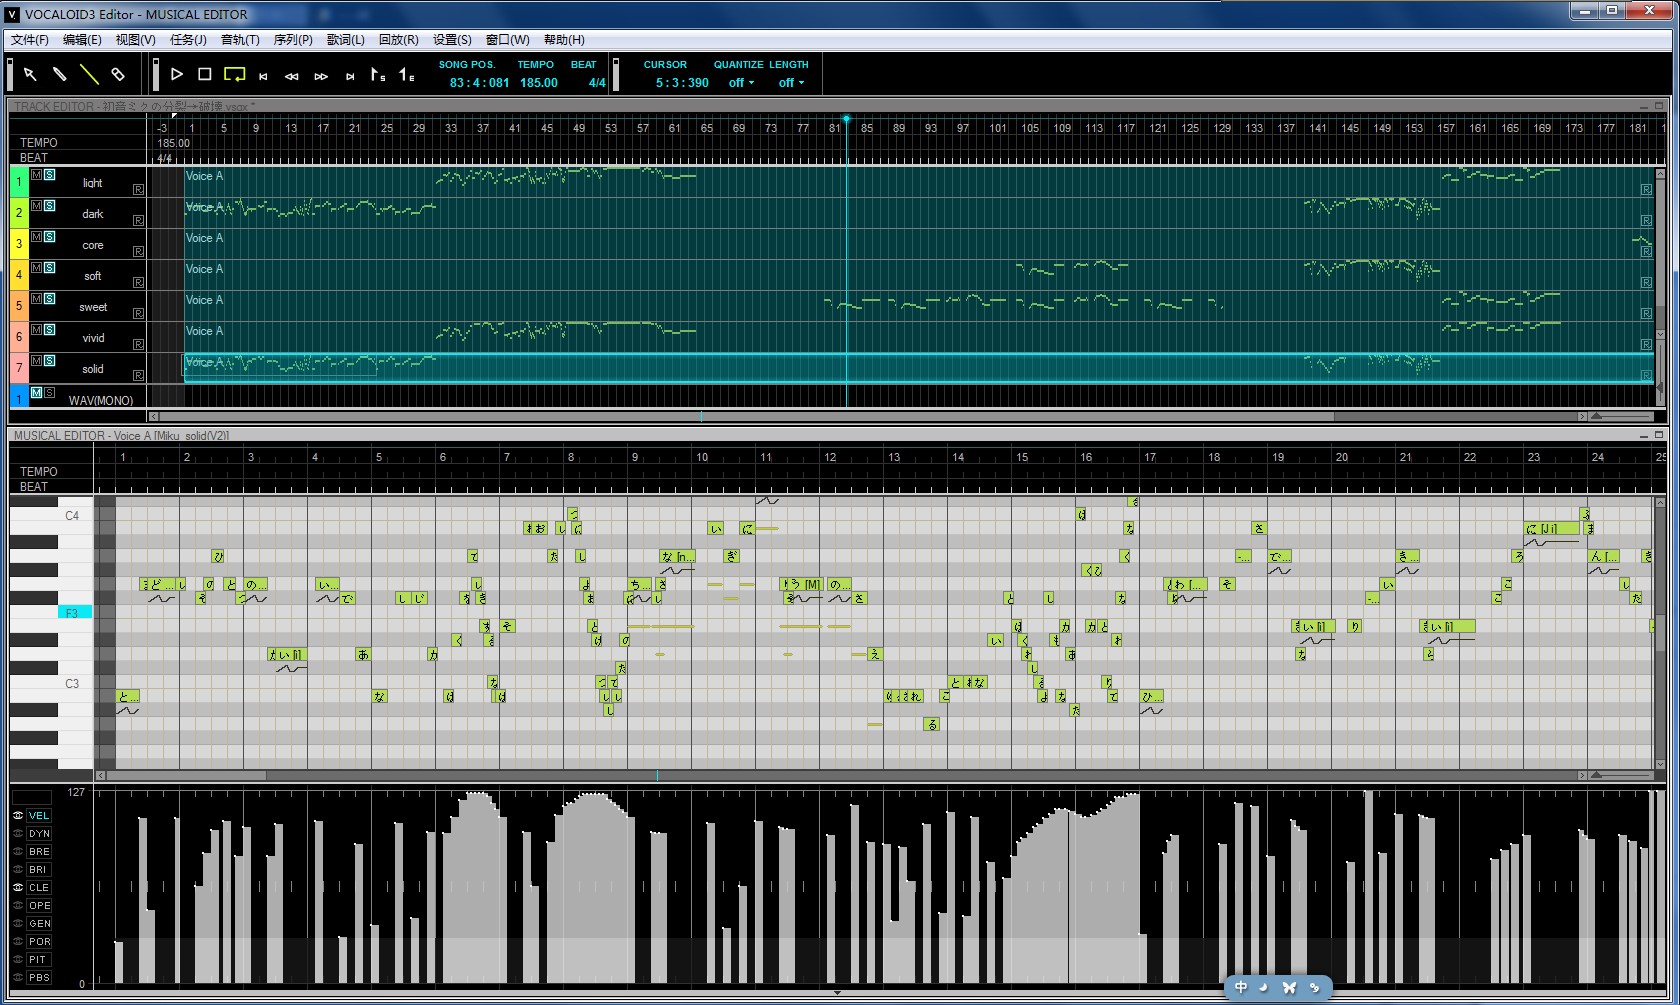This screenshot has width=1680, height=1005.
Task: Set the end marker flag icon
Action: (406, 75)
